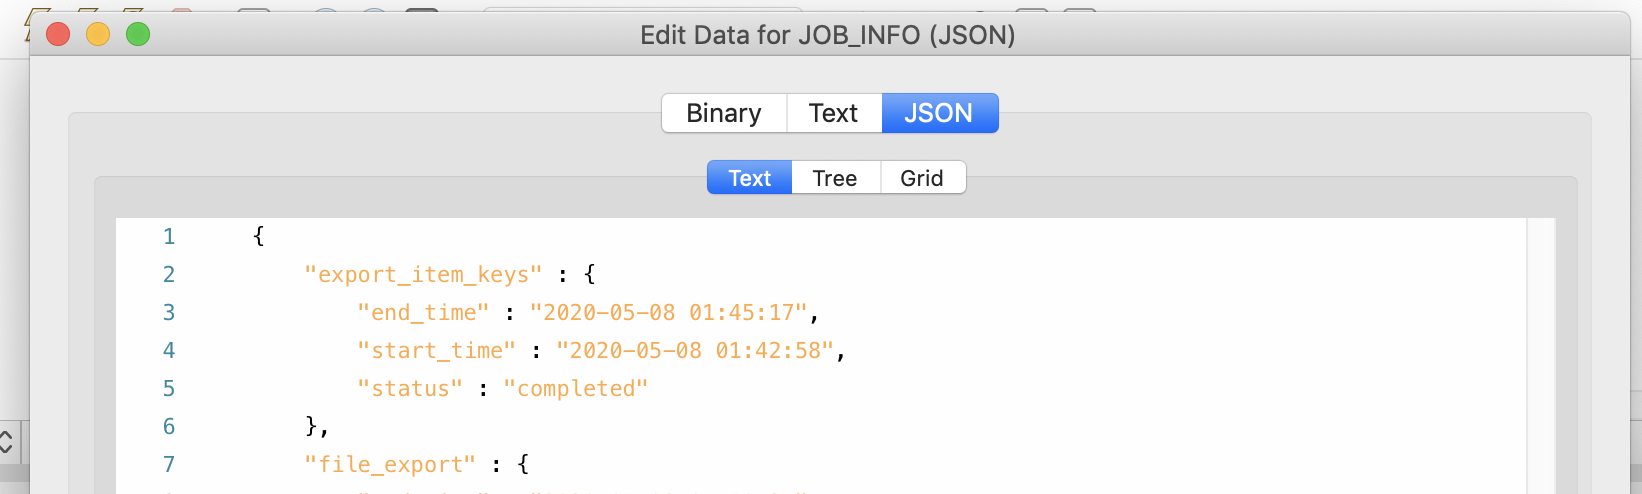
Task: Select the blue JSON format tab
Action: 938,113
